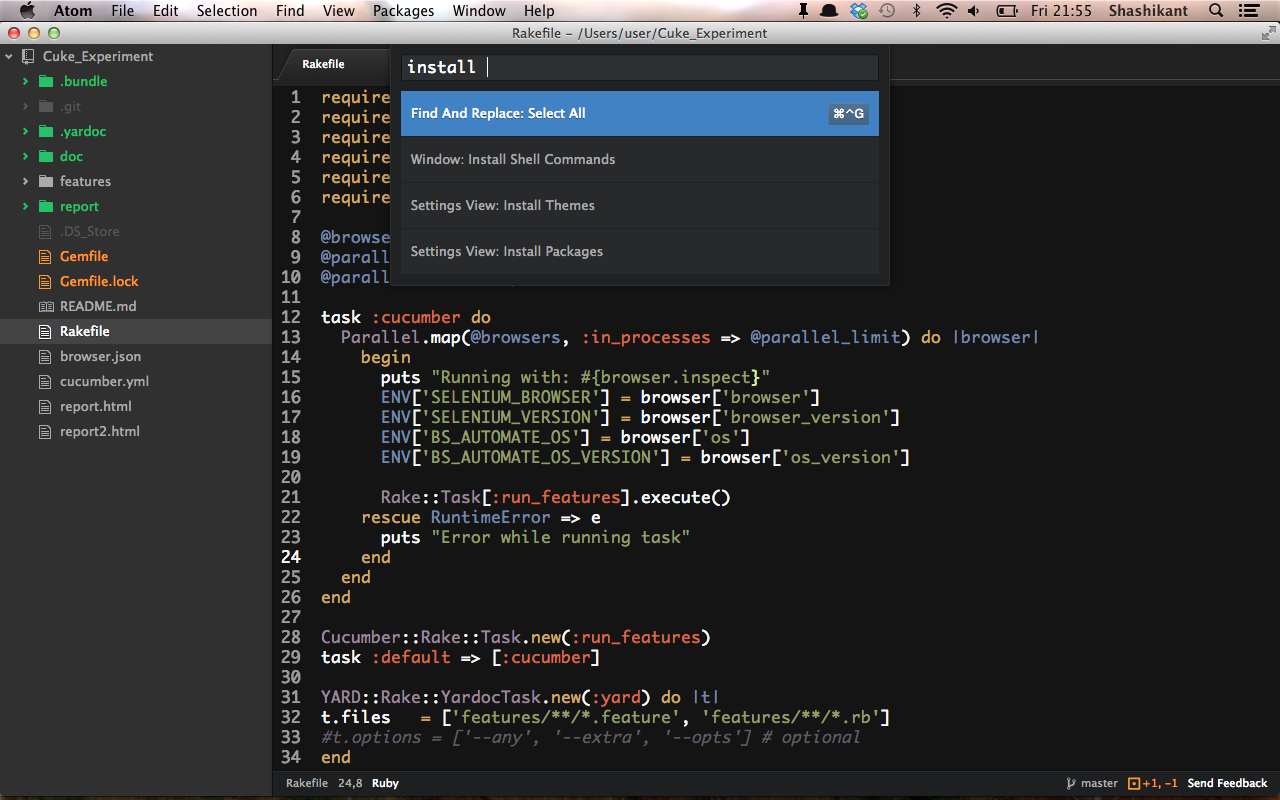The image size is (1280, 800).
Task: Open report.html from the tree
Action: (x=96, y=406)
